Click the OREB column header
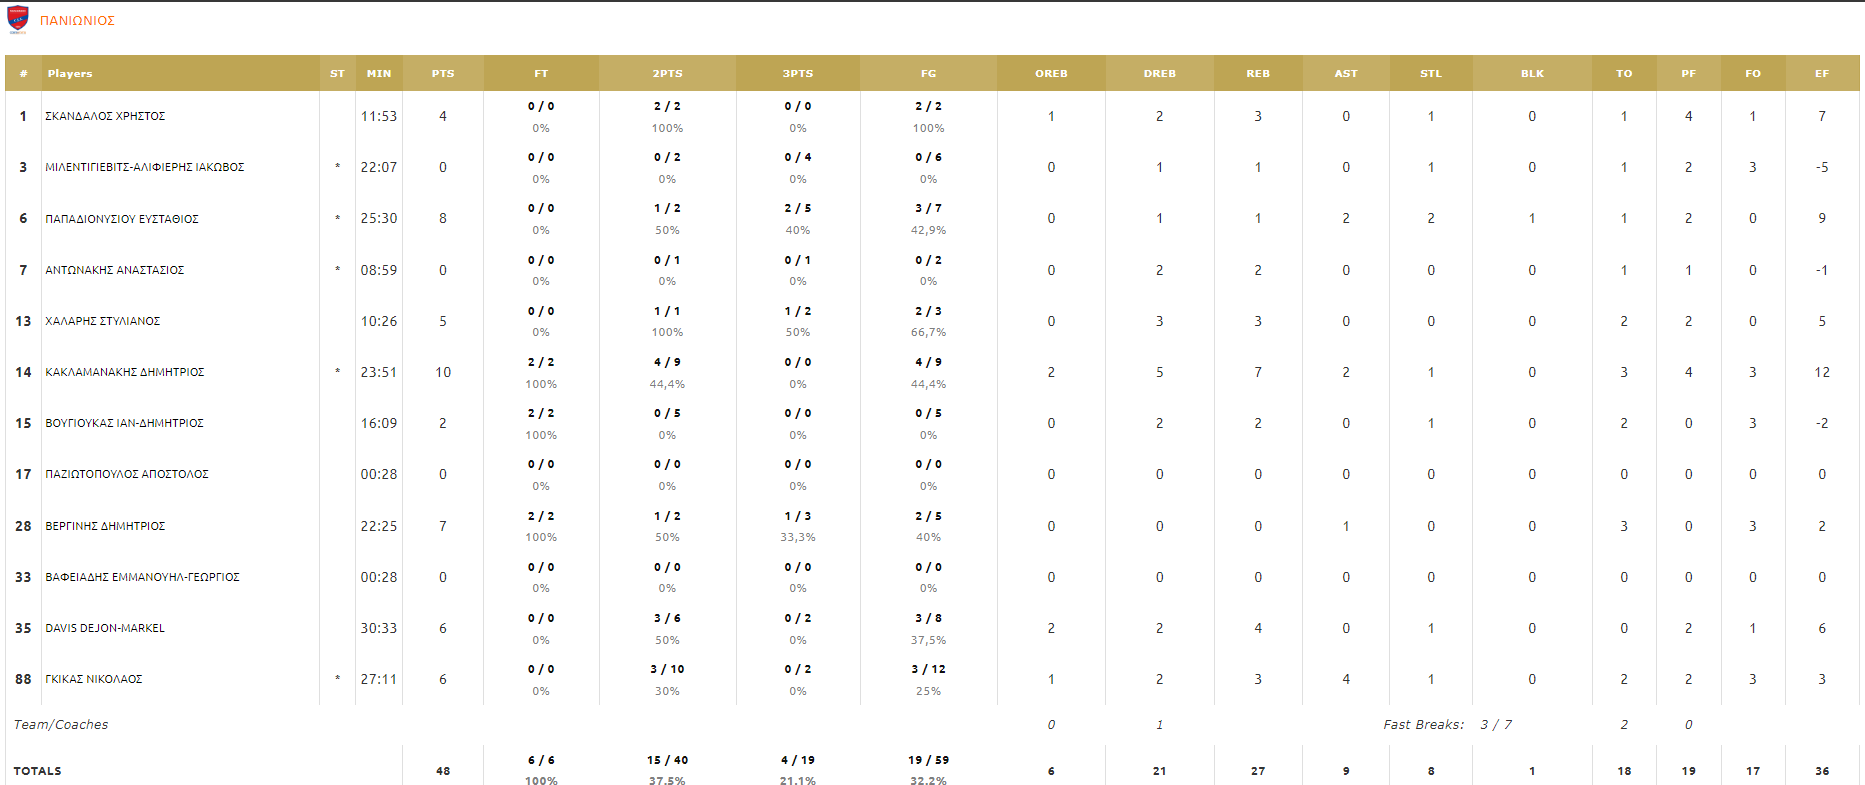Screen dimensions: 1865x785 point(1051,74)
